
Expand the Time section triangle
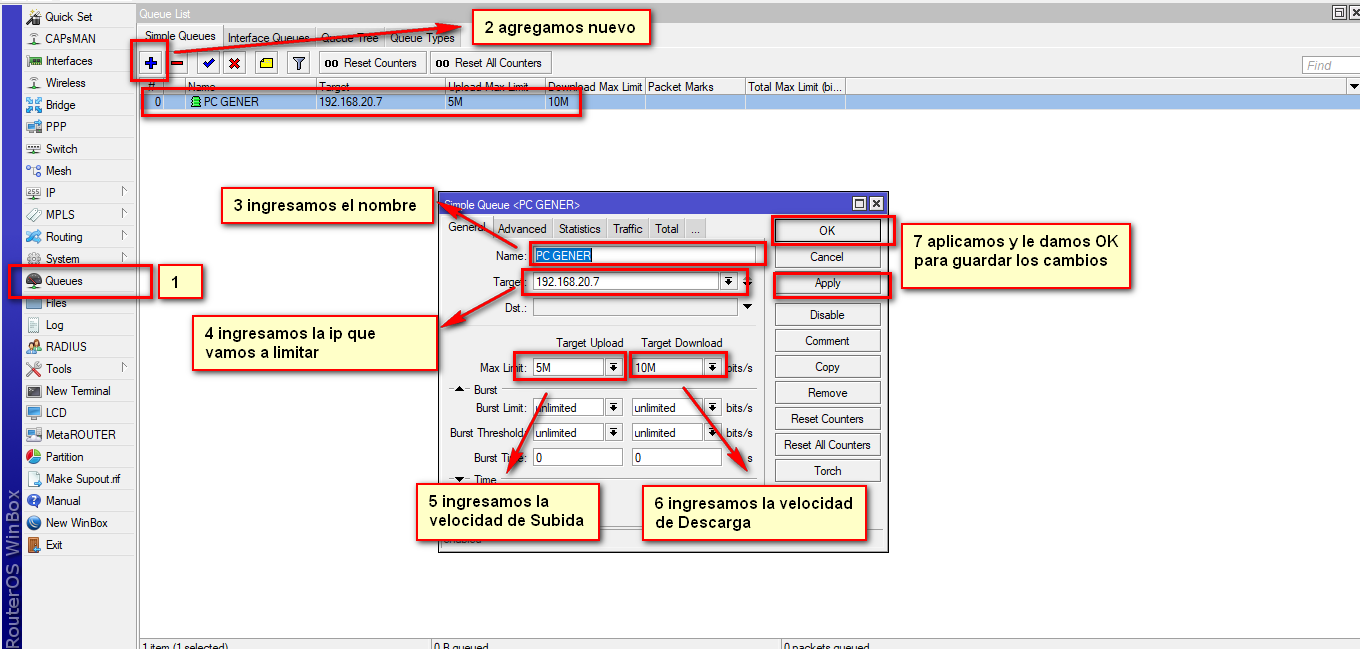pos(461,480)
